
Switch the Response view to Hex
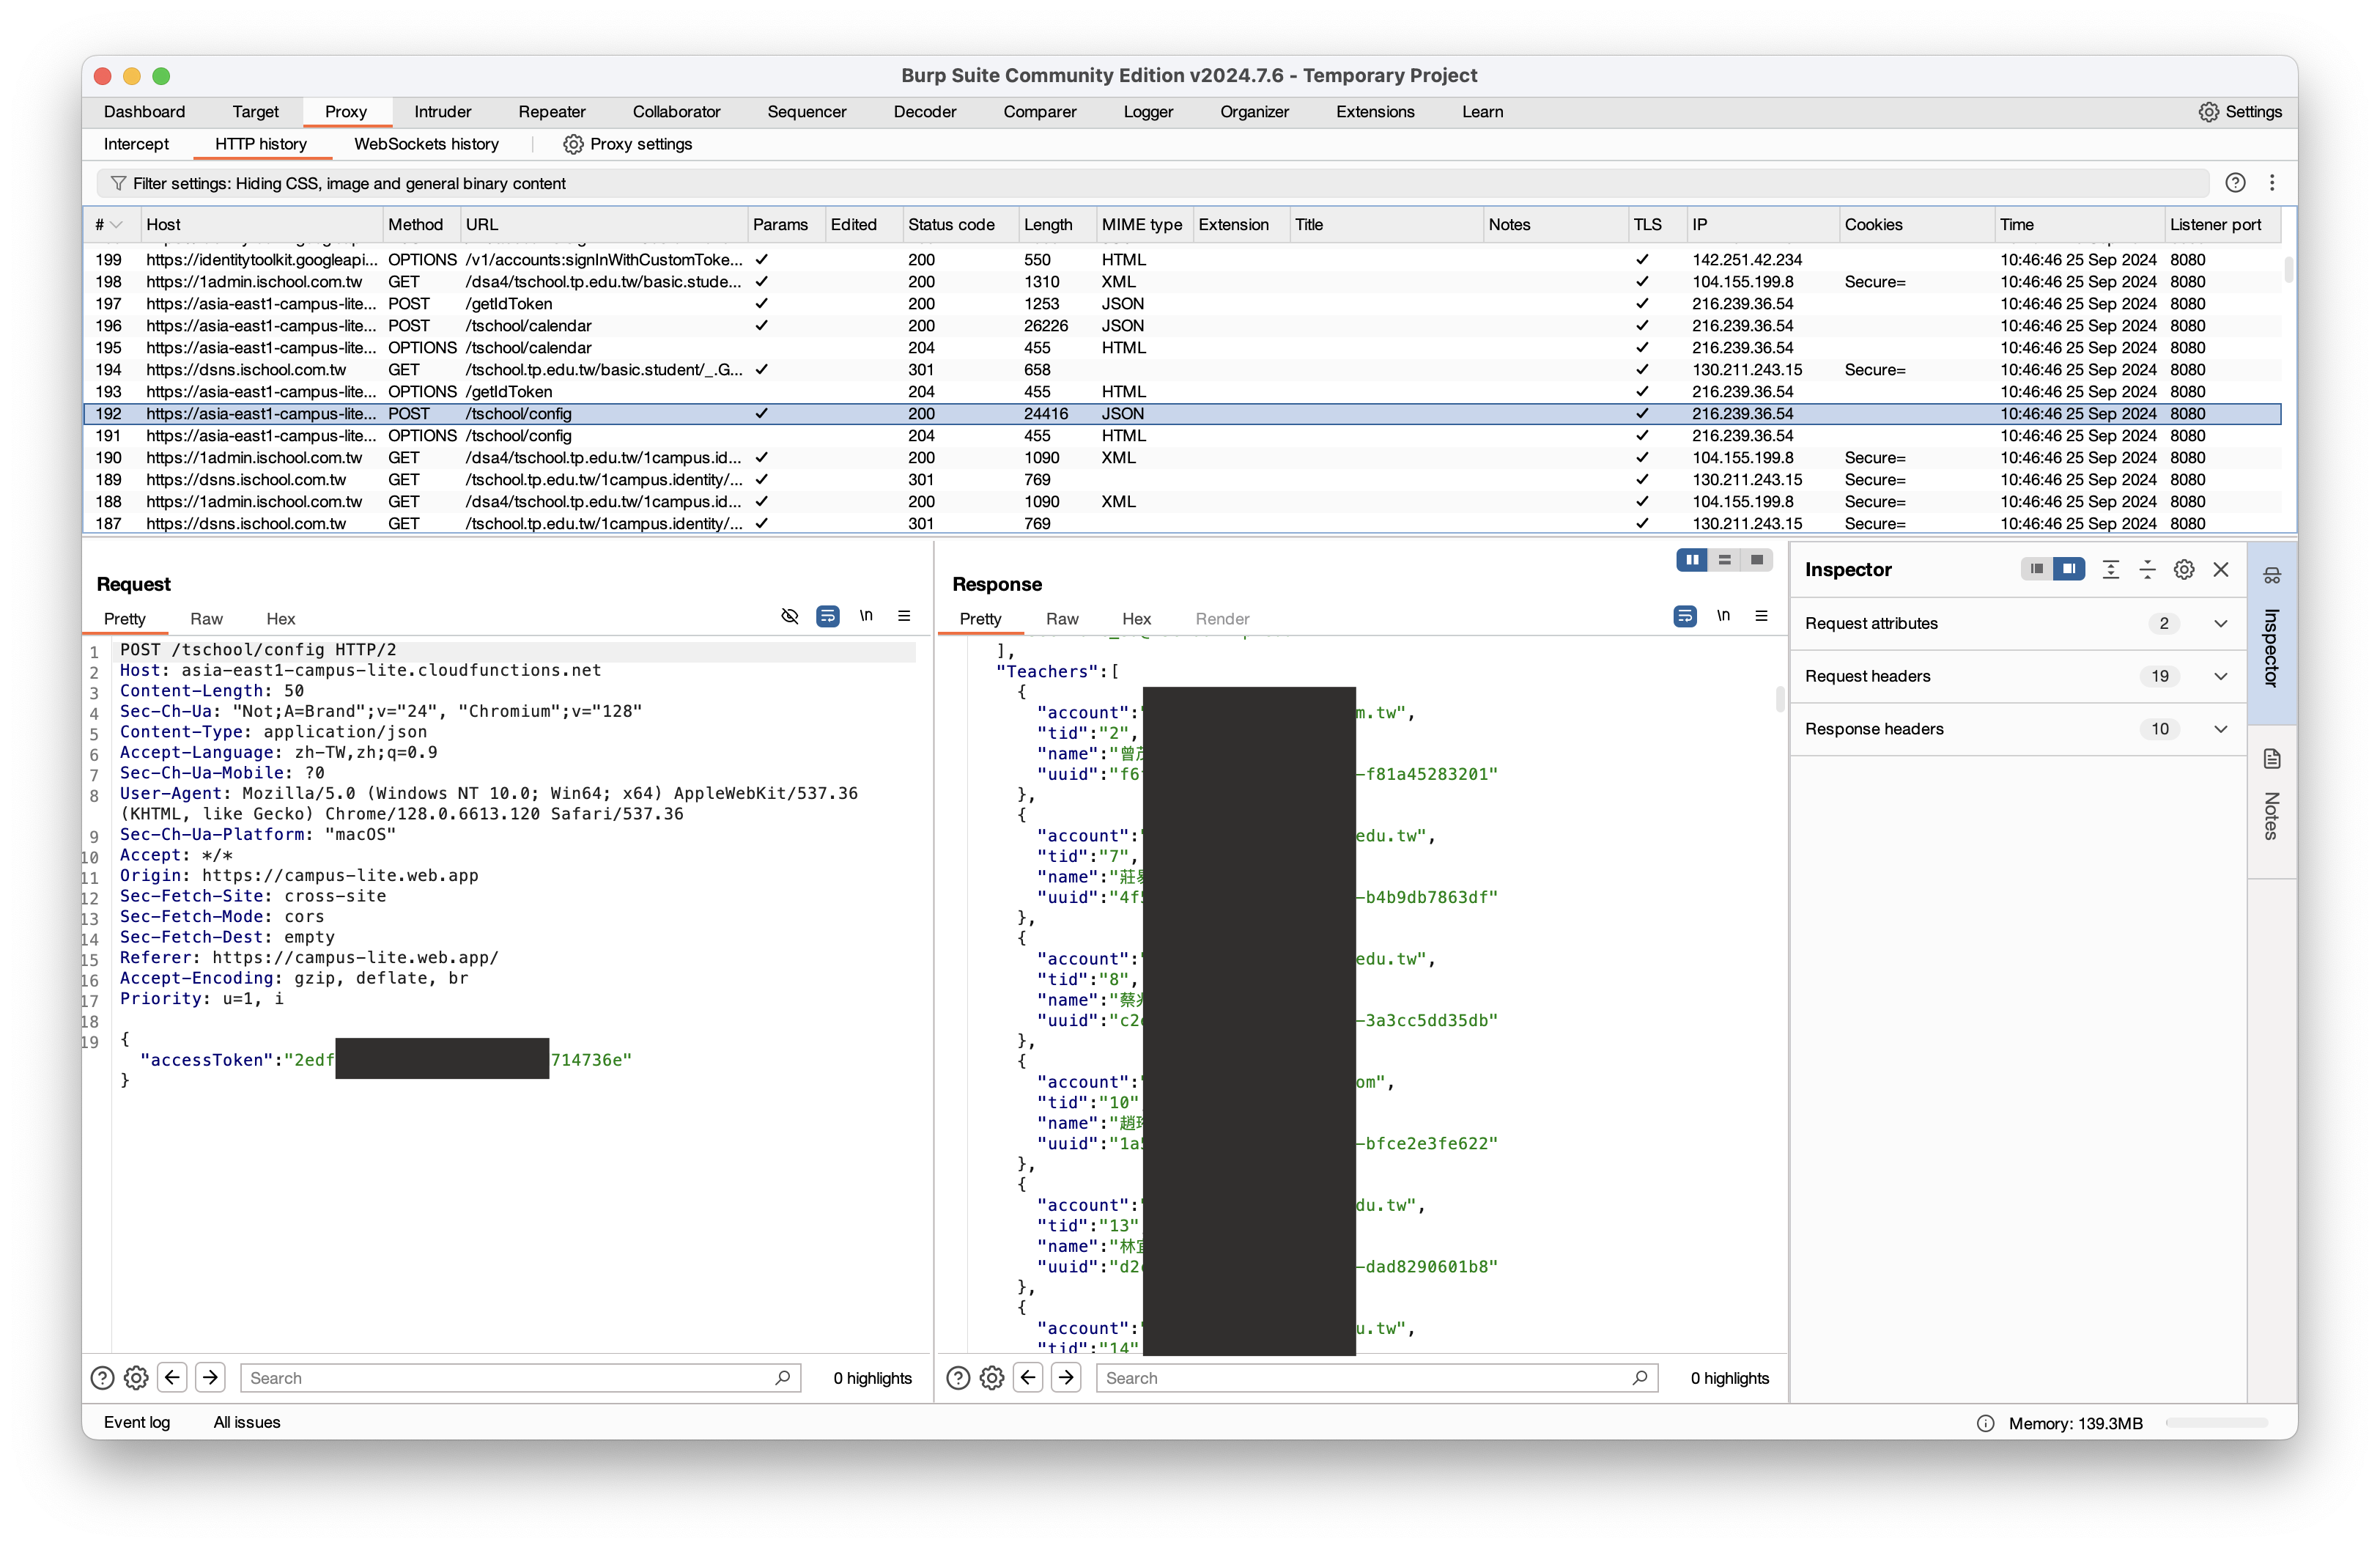tap(1136, 619)
